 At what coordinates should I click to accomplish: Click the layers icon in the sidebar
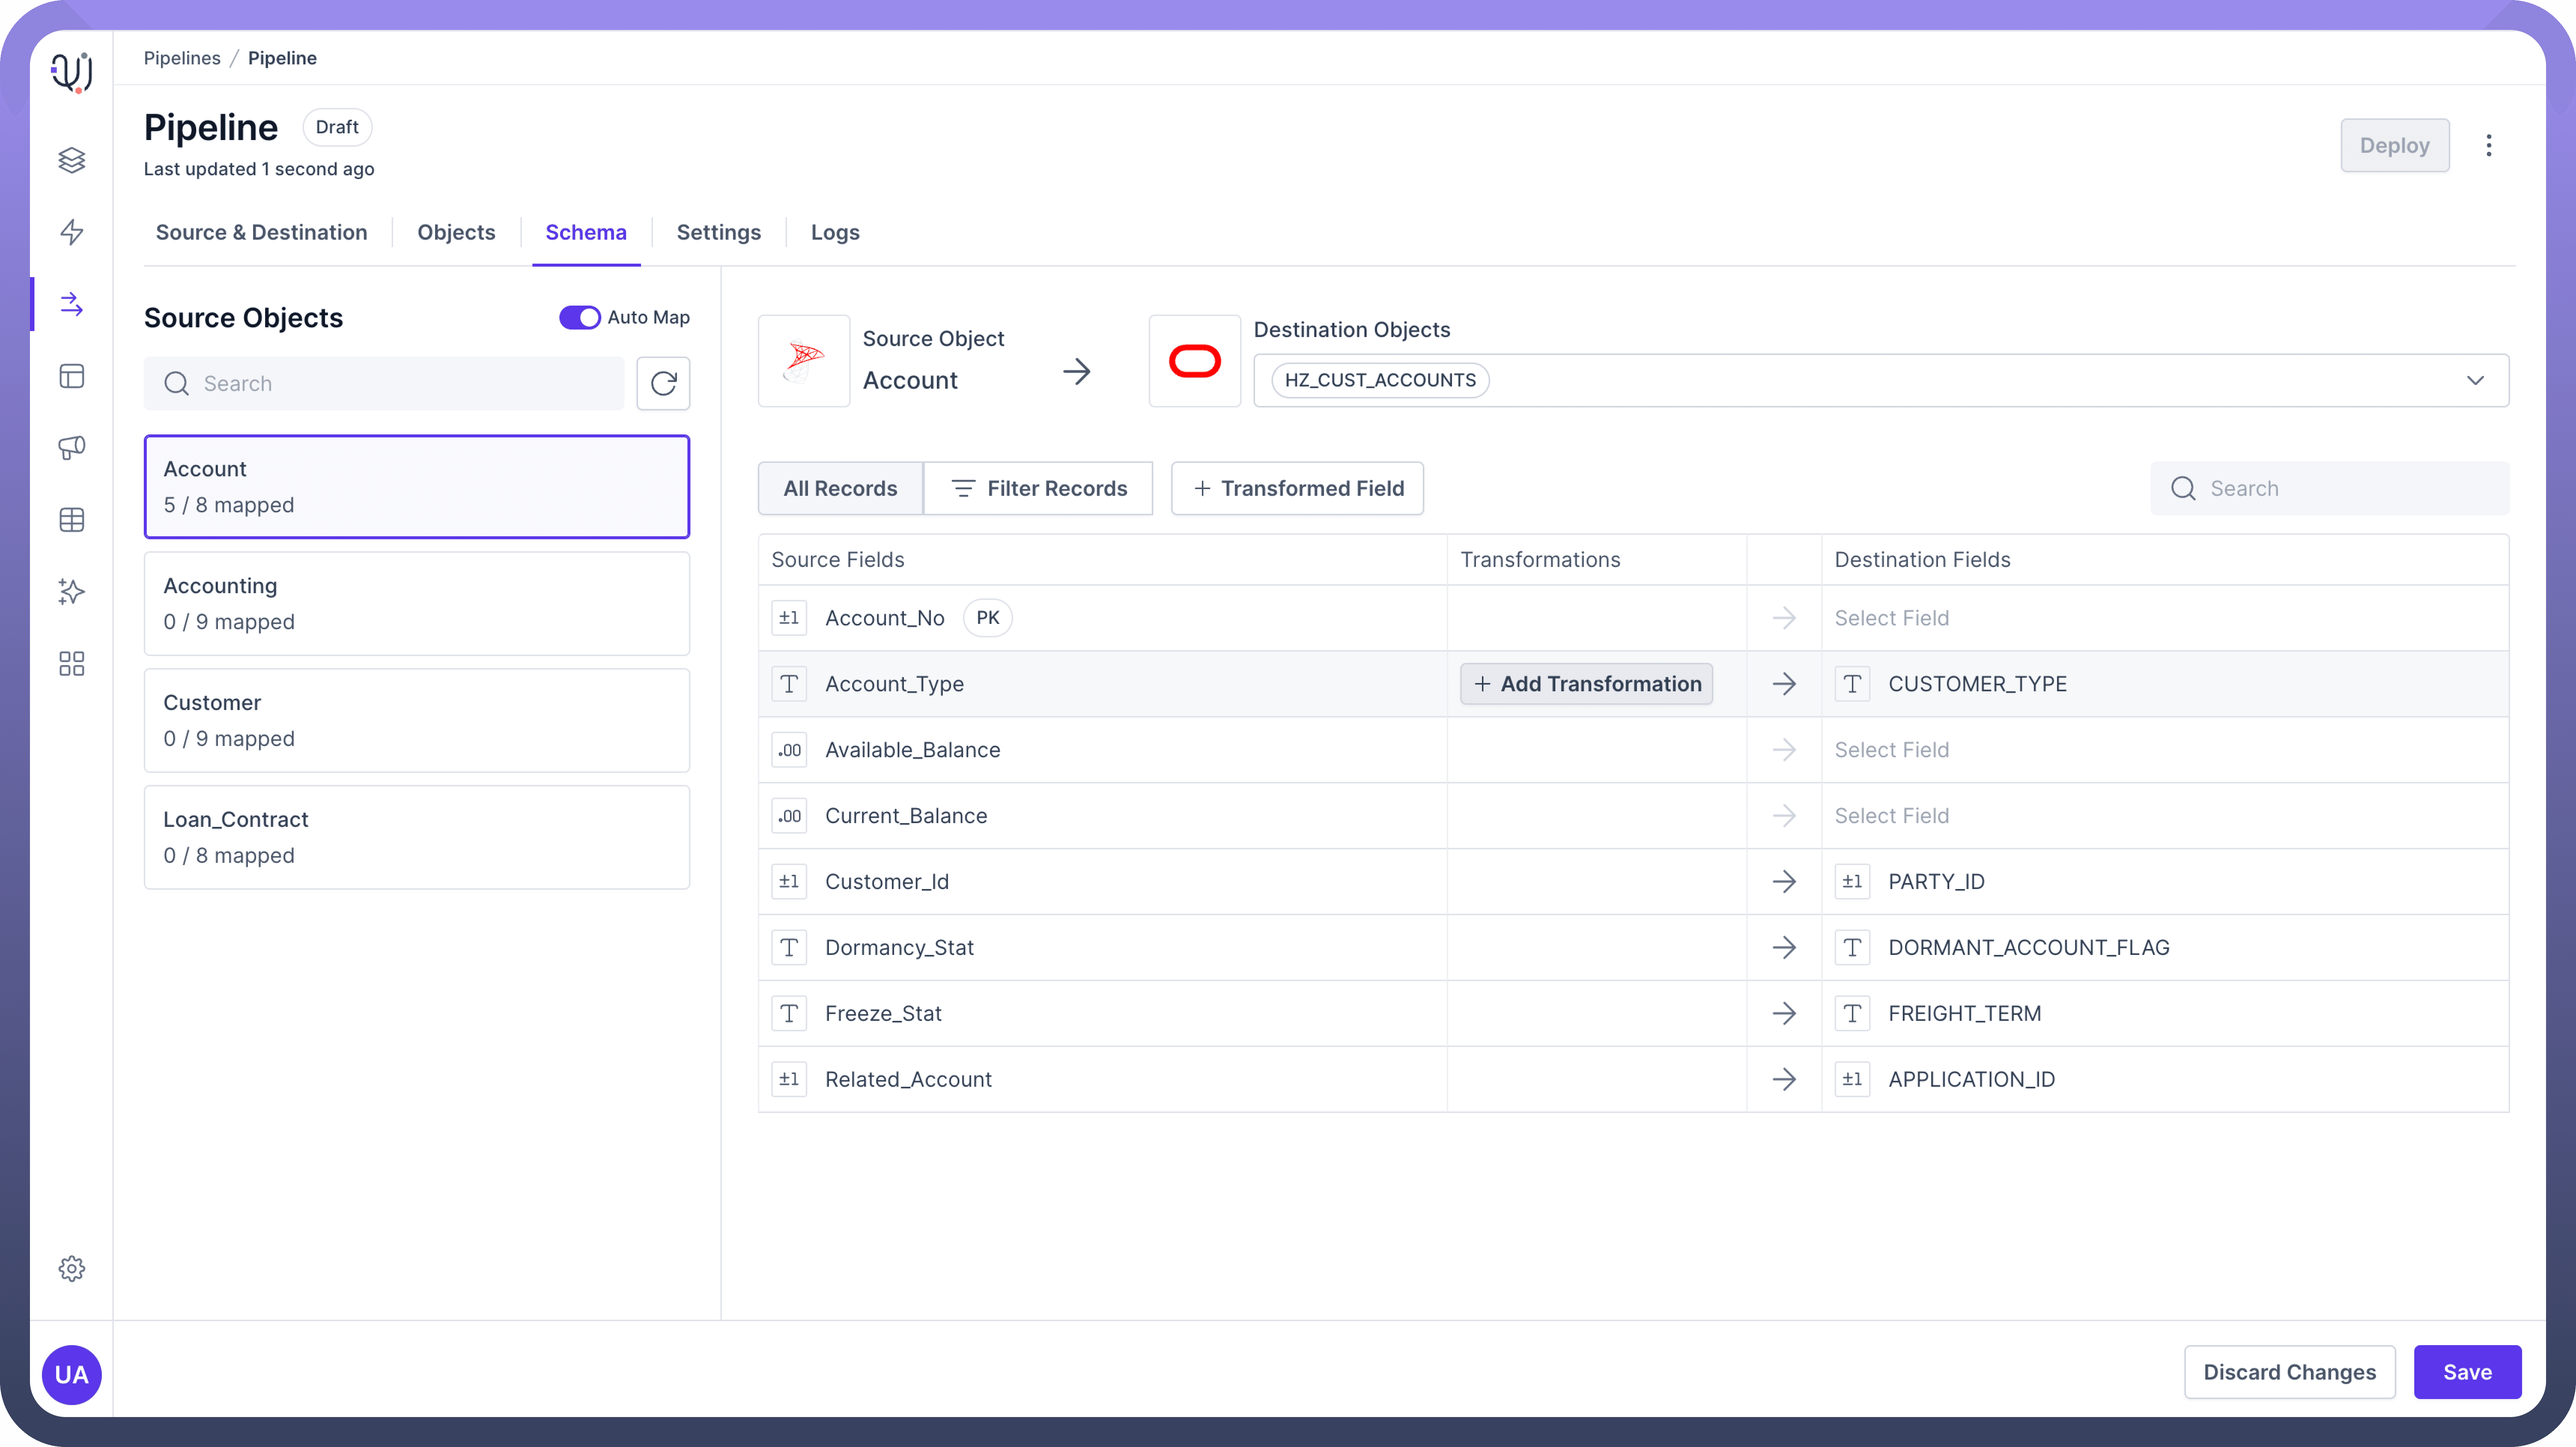pos(71,160)
